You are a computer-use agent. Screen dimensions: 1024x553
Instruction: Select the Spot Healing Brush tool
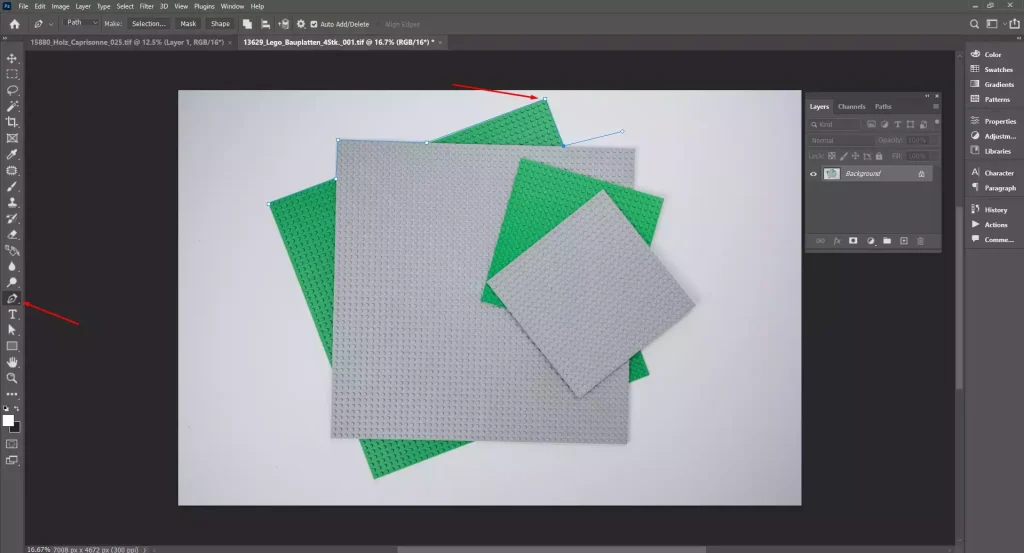pyautogui.click(x=12, y=170)
